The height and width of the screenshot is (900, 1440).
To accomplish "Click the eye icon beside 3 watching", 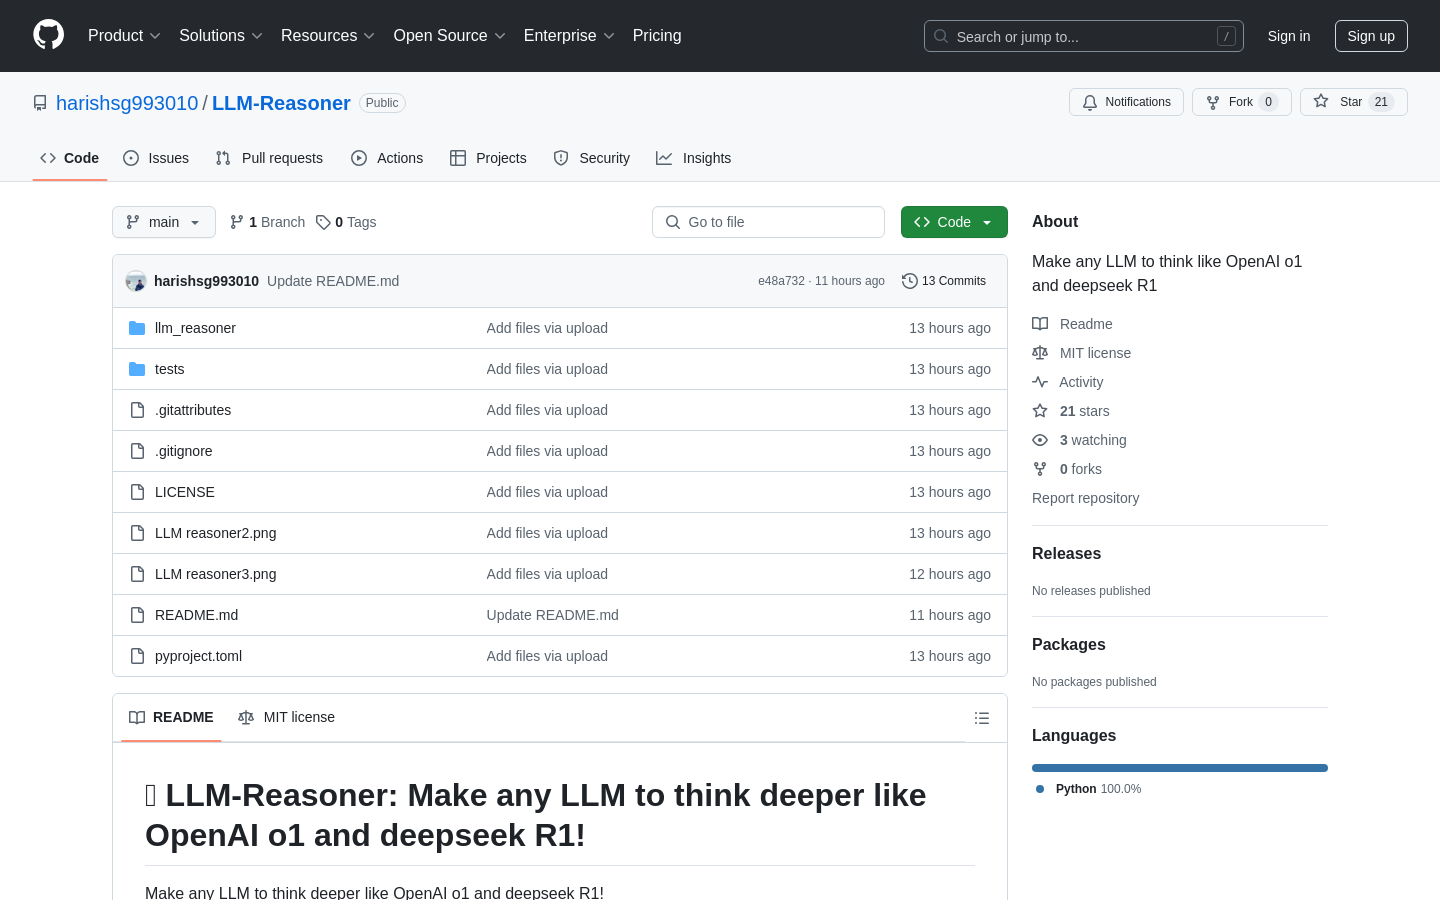I will (1040, 440).
